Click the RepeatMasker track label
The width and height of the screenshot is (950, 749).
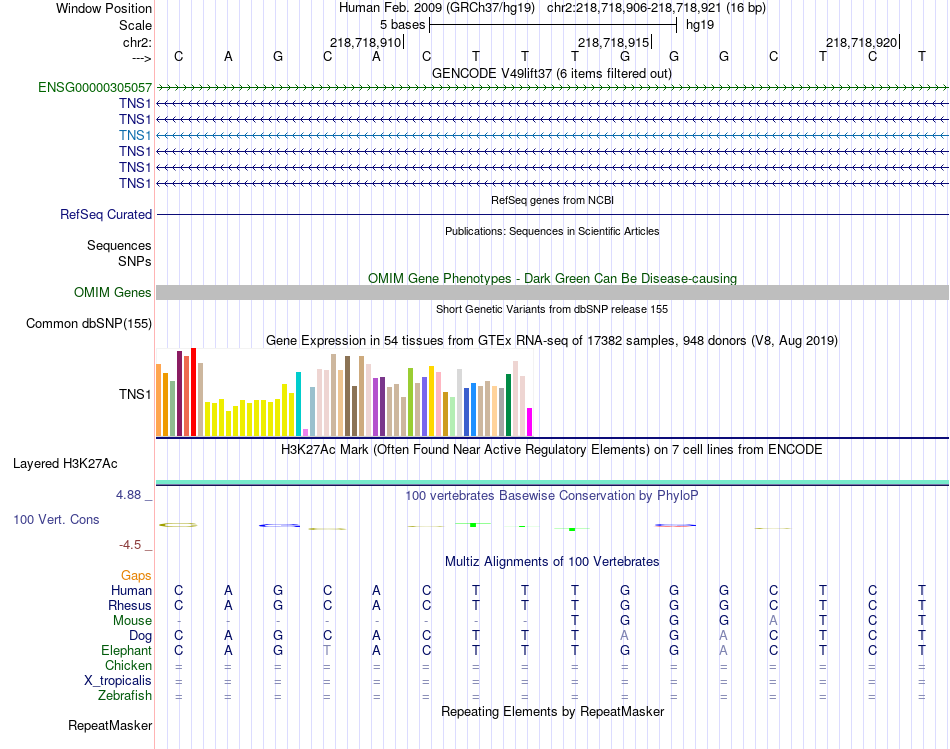click(x=110, y=726)
